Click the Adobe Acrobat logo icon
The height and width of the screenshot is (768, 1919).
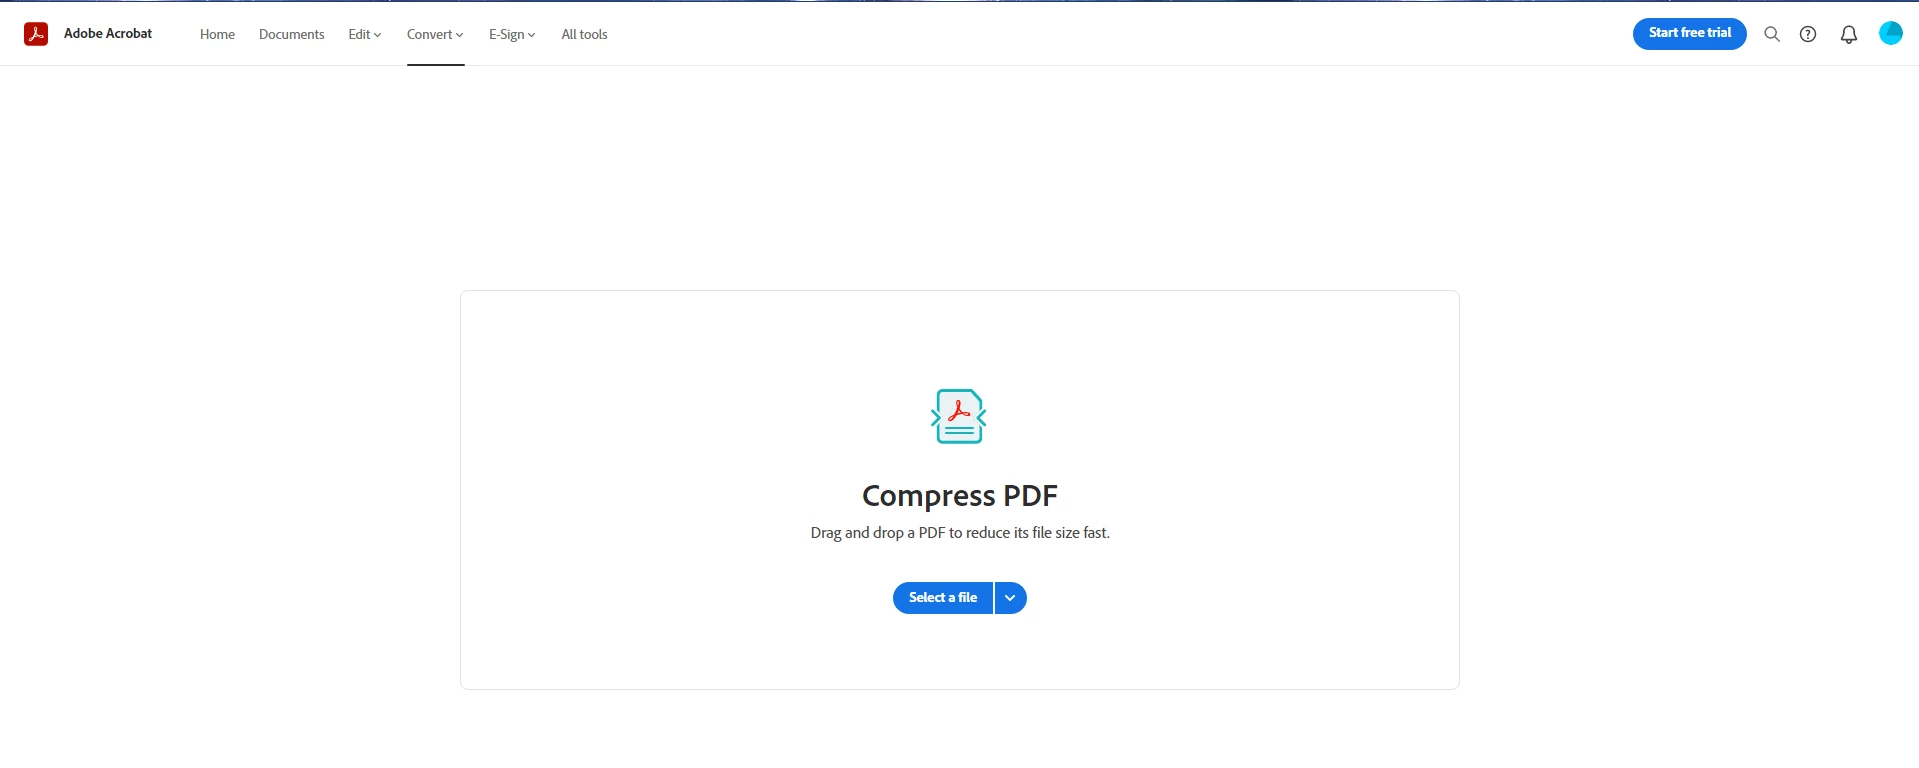pyautogui.click(x=36, y=34)
